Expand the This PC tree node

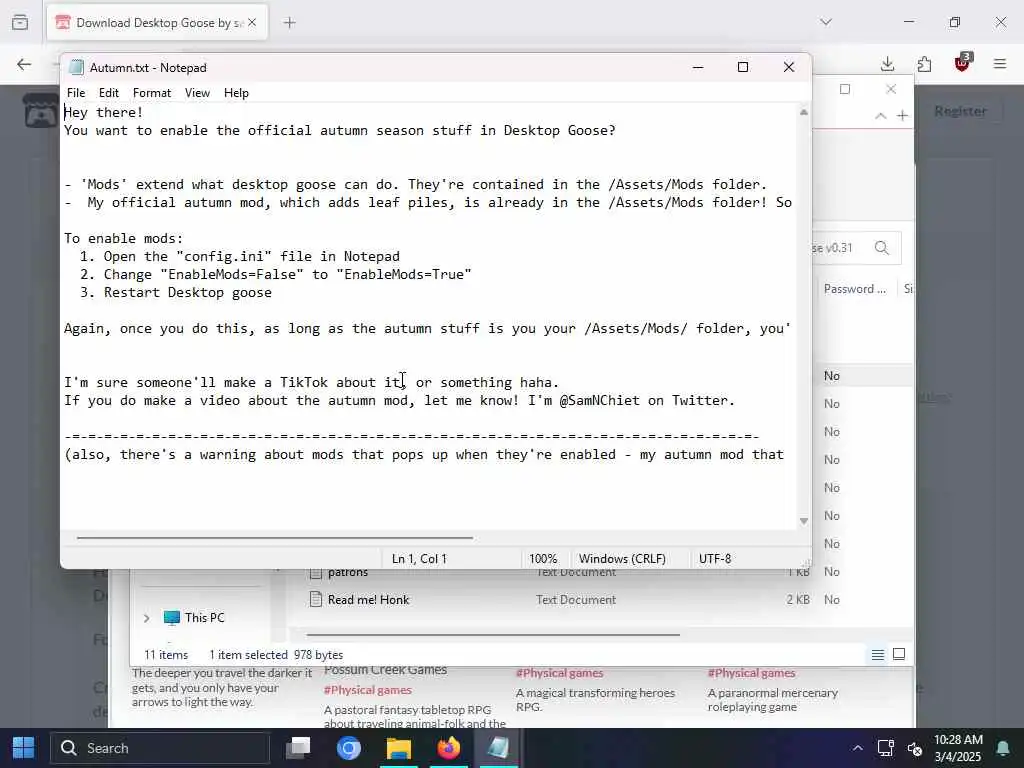point(146,618)
